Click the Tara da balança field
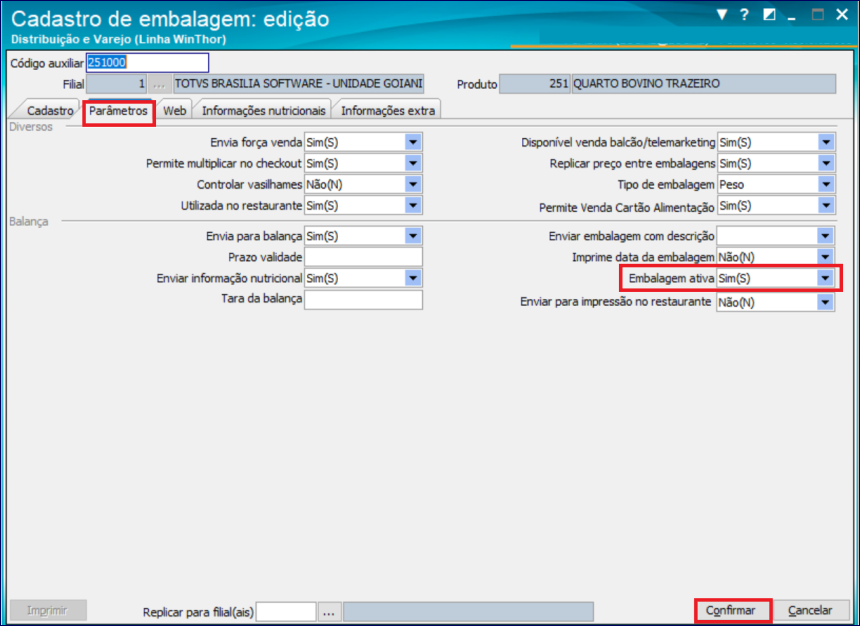 (363, 300)
